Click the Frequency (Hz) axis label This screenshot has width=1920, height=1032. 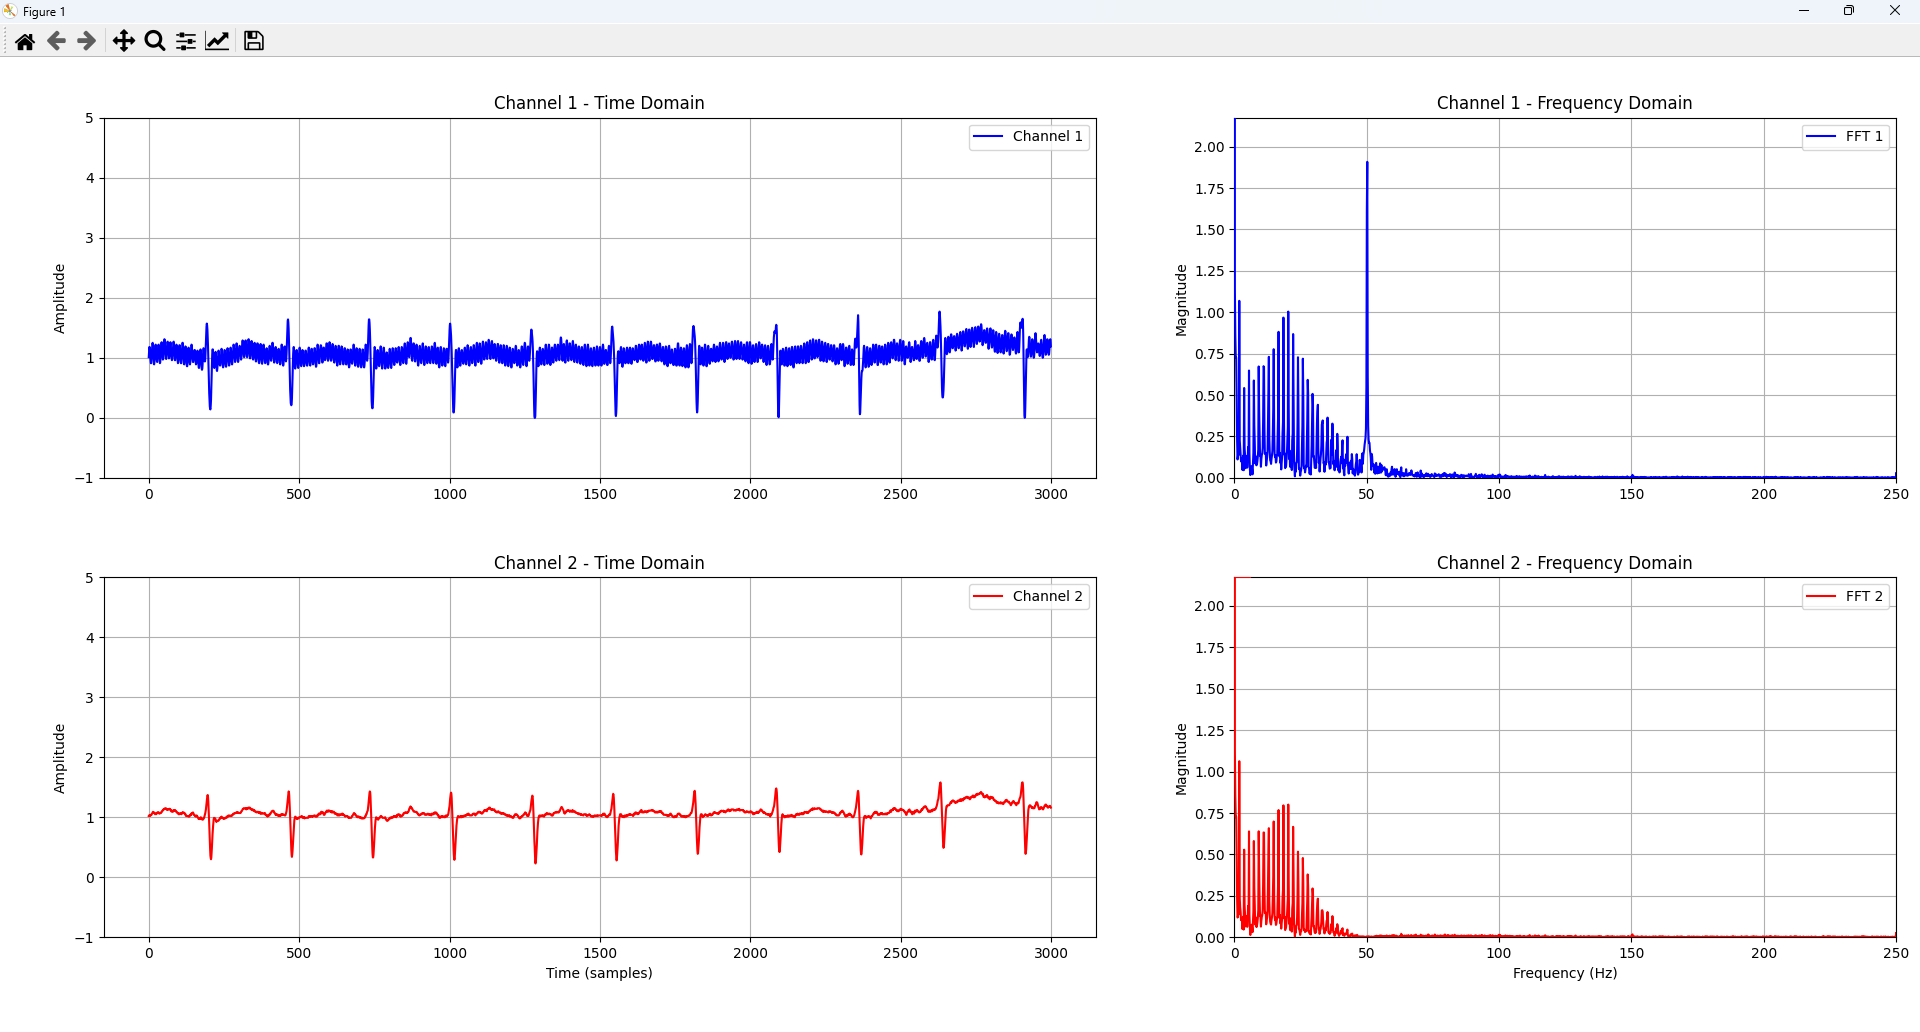point(1564,973)
